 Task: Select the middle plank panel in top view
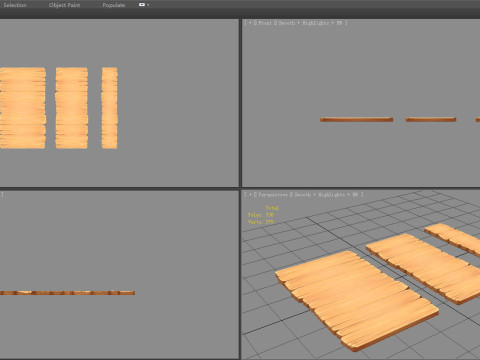pyautogui.click(x=72, y=108)
